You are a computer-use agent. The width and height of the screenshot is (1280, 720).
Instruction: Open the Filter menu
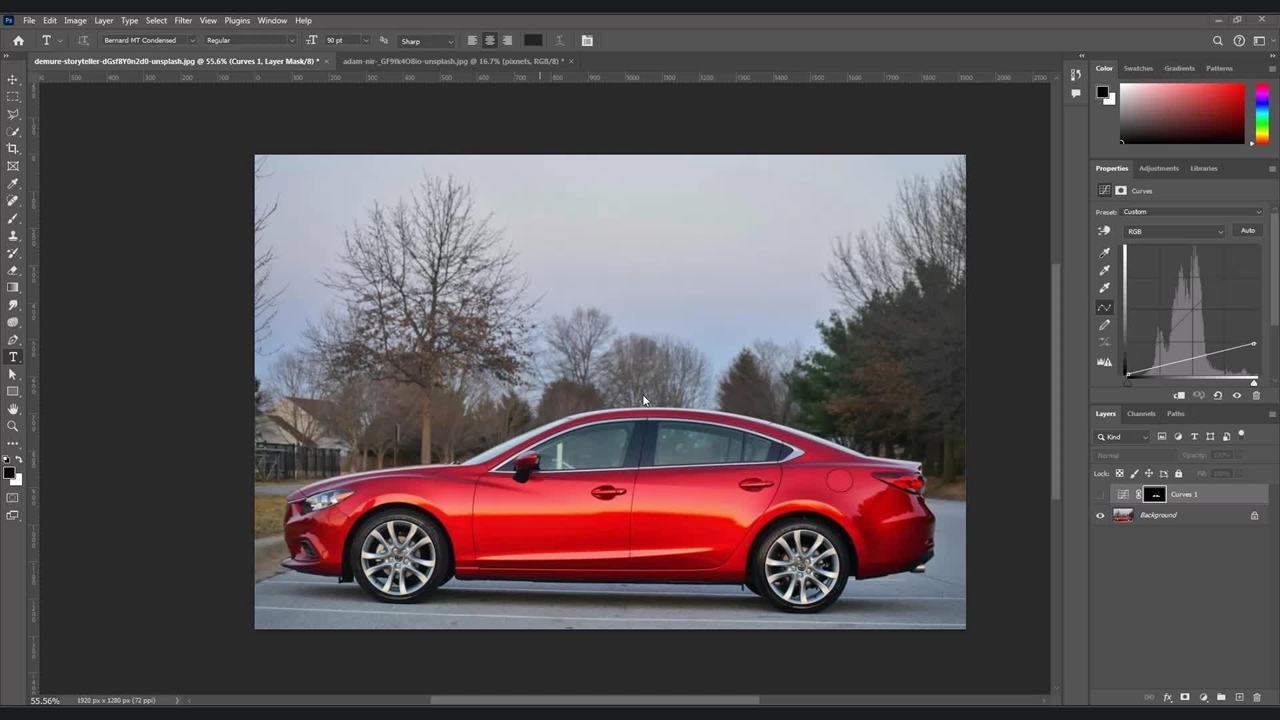(183, 20)
